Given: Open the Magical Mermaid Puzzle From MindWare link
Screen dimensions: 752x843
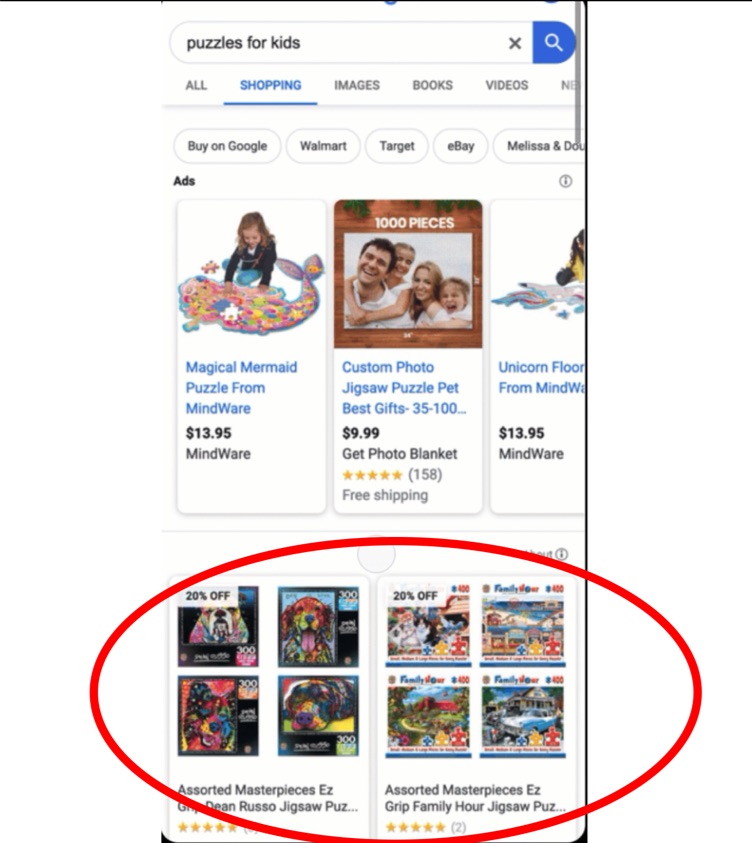Looking at the screenshot, I should (x=241, y=388).
